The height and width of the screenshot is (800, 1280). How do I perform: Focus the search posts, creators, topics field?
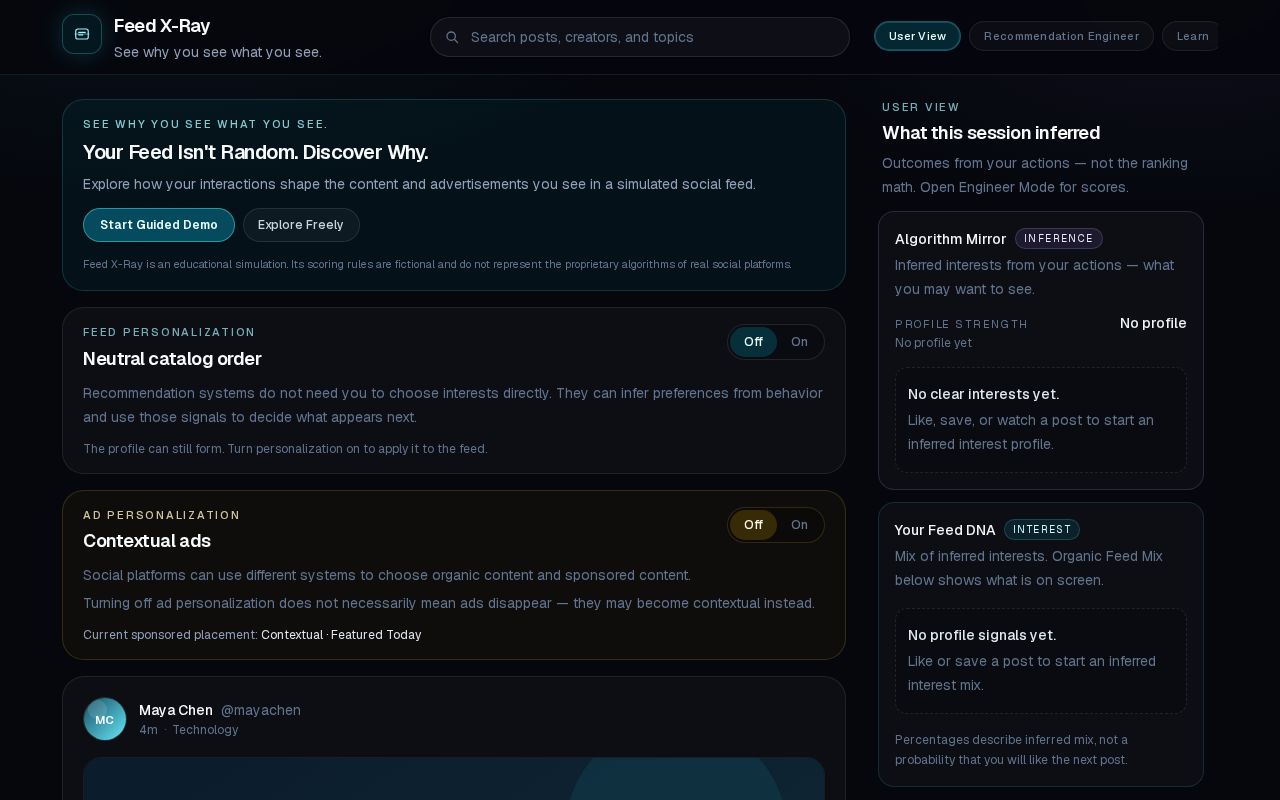click(640, 37)
